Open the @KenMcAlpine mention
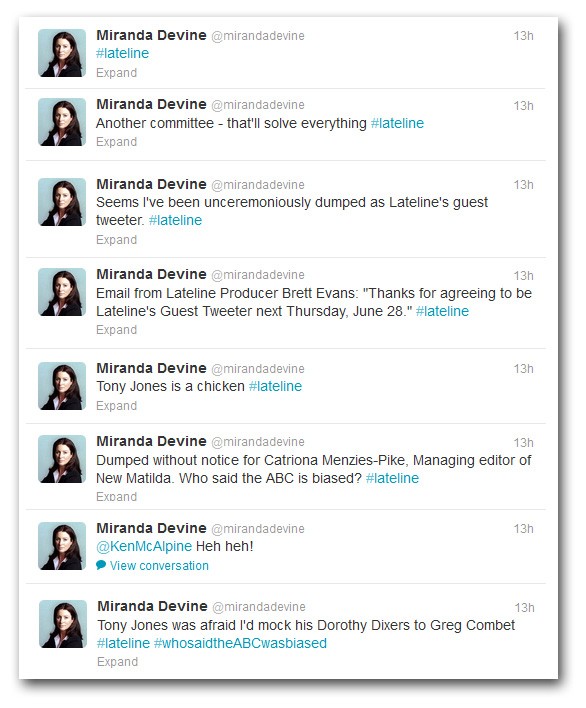This screenshot has width=586, height=708. pyautogui.click(x=144, y=546)
